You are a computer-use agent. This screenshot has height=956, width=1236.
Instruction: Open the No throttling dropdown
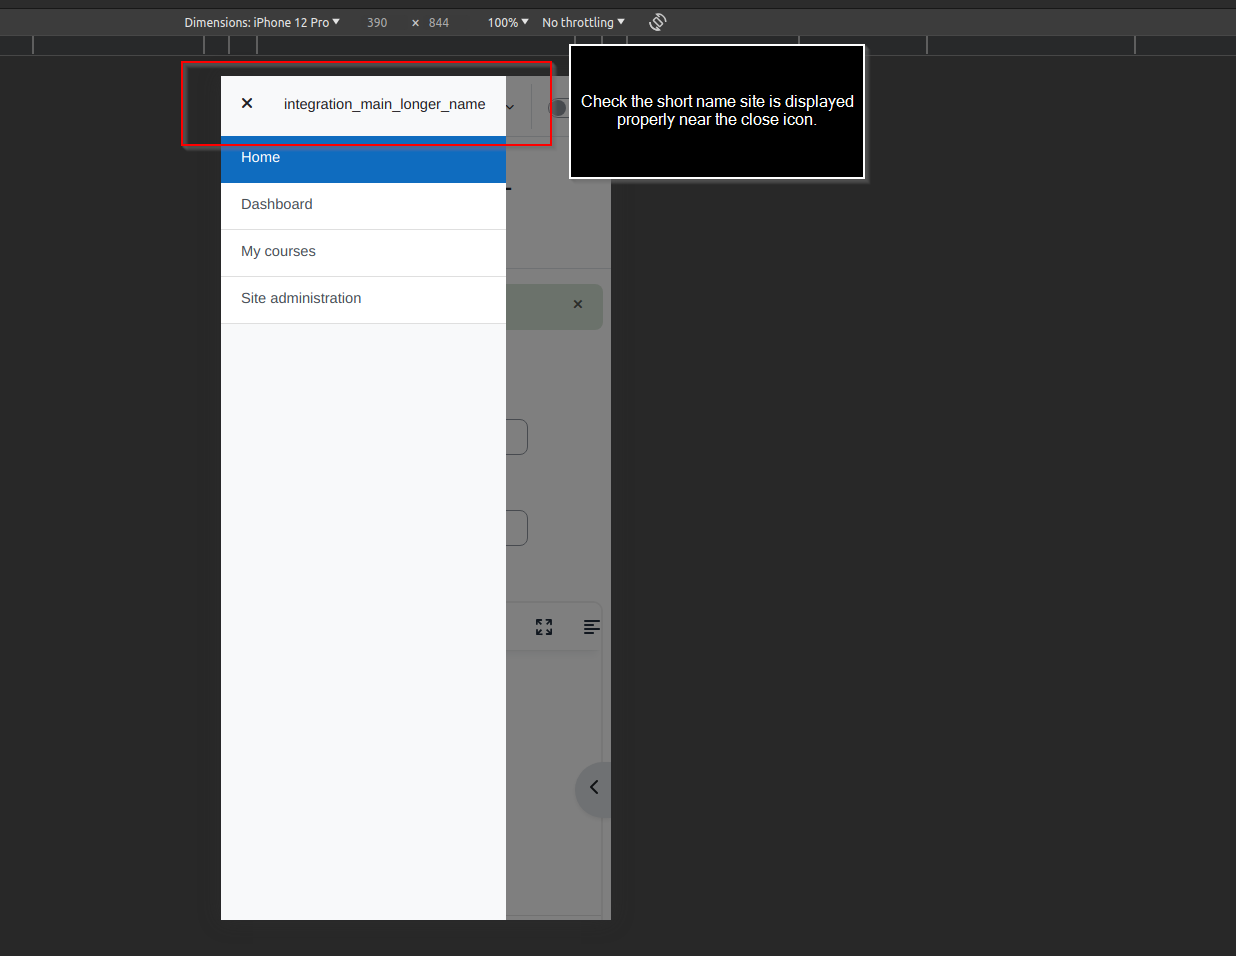click(583, 22)
